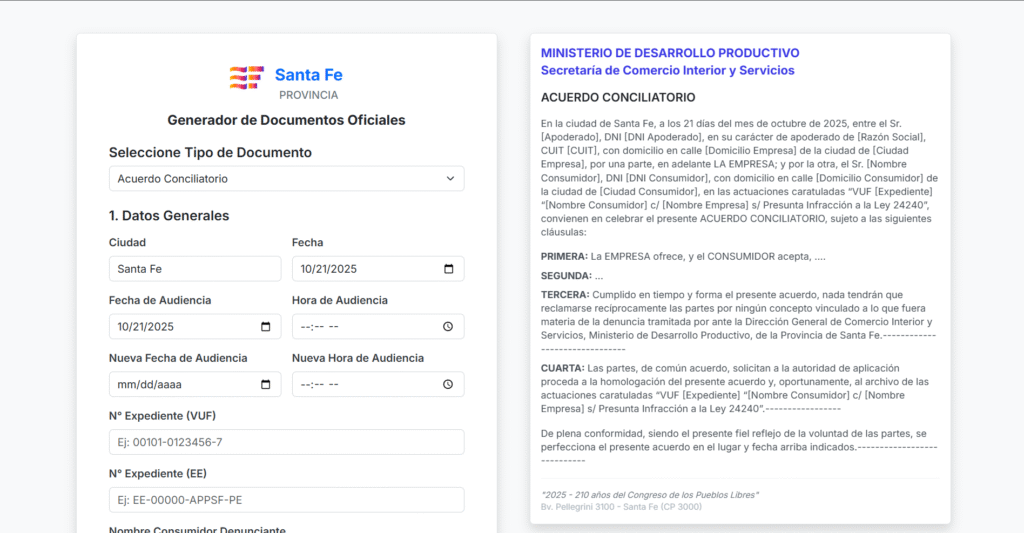1024x533 pixels.
Task: Click the Bv. Pellegrini 3100 footer address
Action: coord(621,507)
